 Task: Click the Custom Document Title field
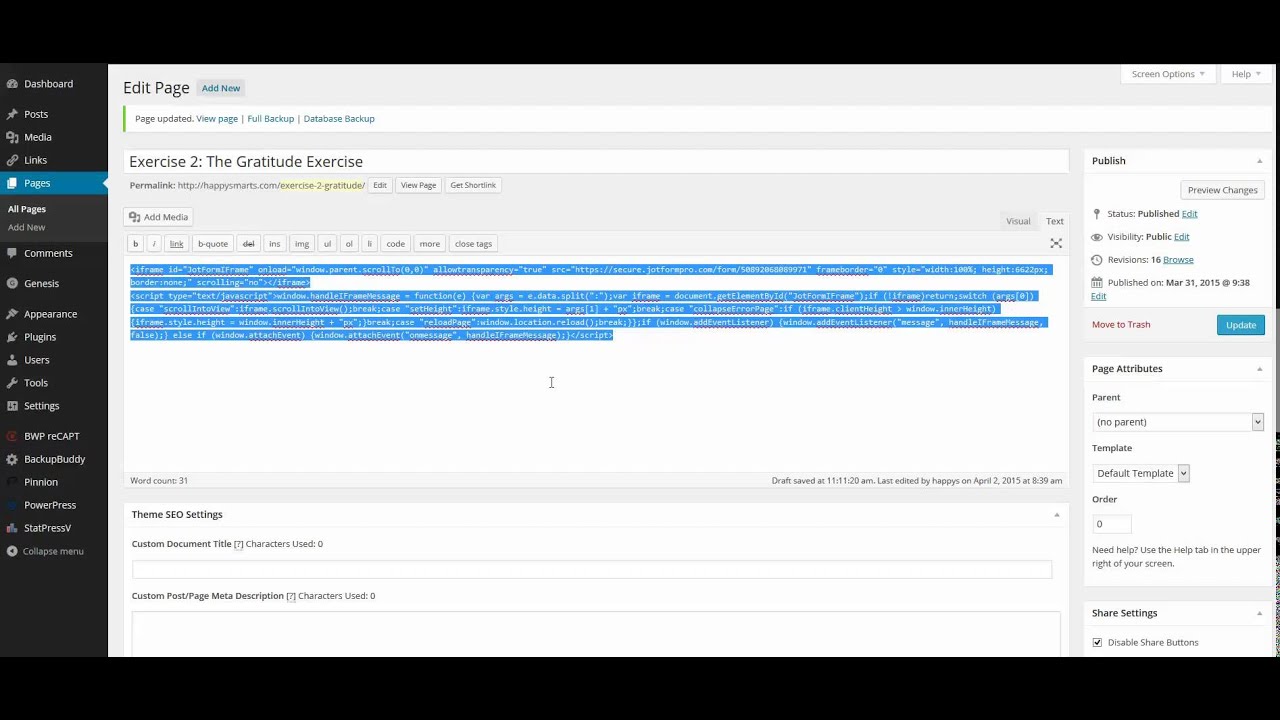click(x=592, y=569)
